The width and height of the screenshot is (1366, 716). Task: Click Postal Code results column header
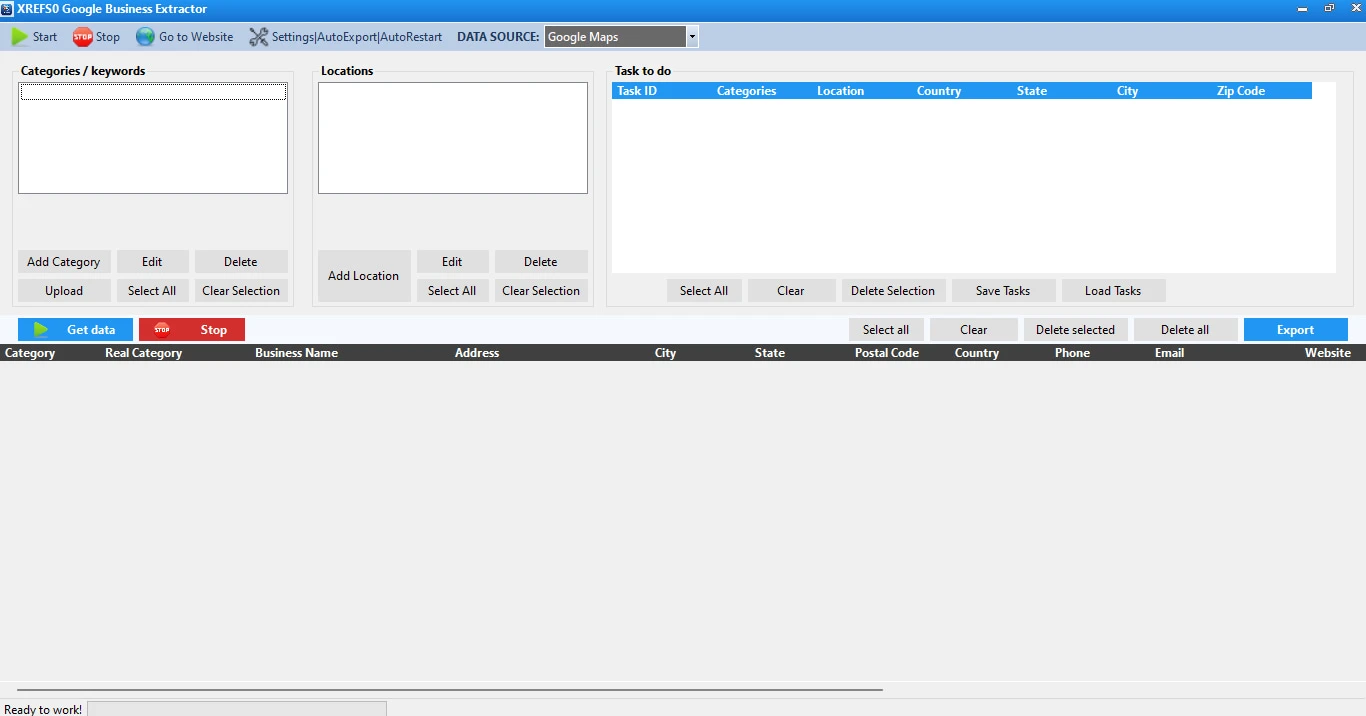click(x=887, y=353)
